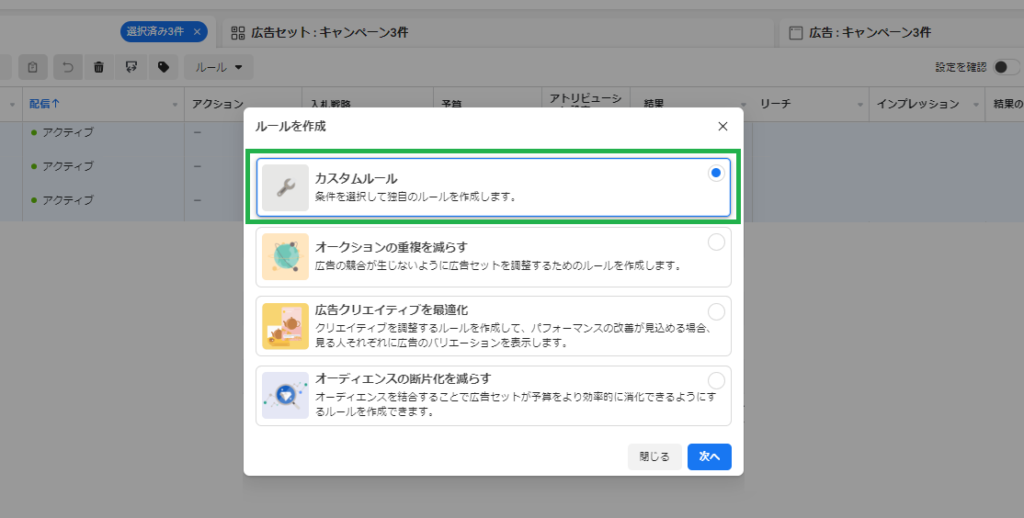Click the teapot illustration for 広告クリエイティブを最適化

[x=285, y=326]
